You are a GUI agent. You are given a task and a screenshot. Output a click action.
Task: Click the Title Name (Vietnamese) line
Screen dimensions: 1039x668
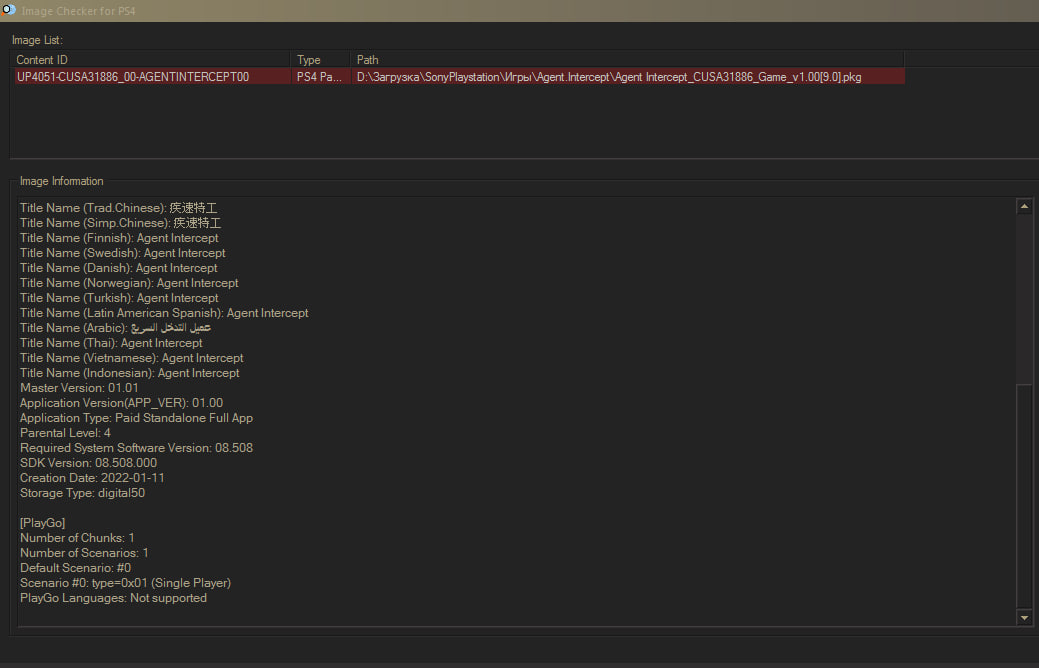pos(132,358)
